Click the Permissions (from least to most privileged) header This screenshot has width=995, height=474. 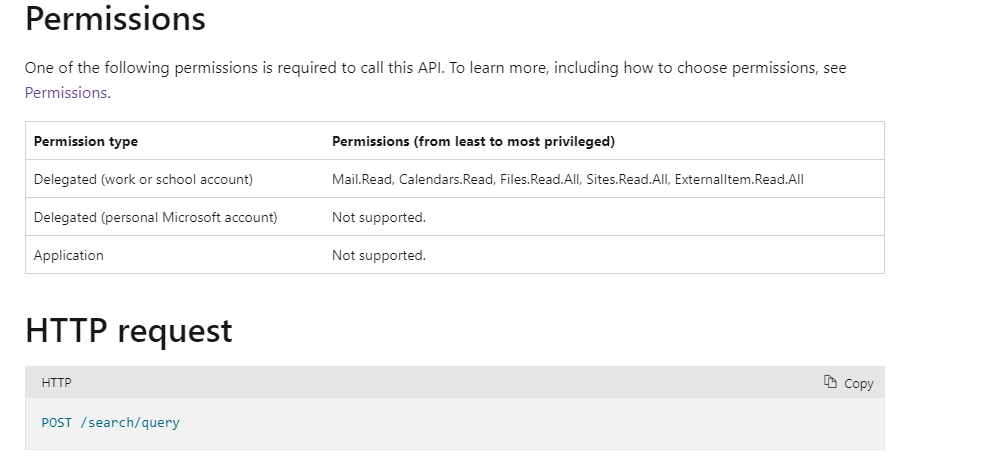click(473, 142)
